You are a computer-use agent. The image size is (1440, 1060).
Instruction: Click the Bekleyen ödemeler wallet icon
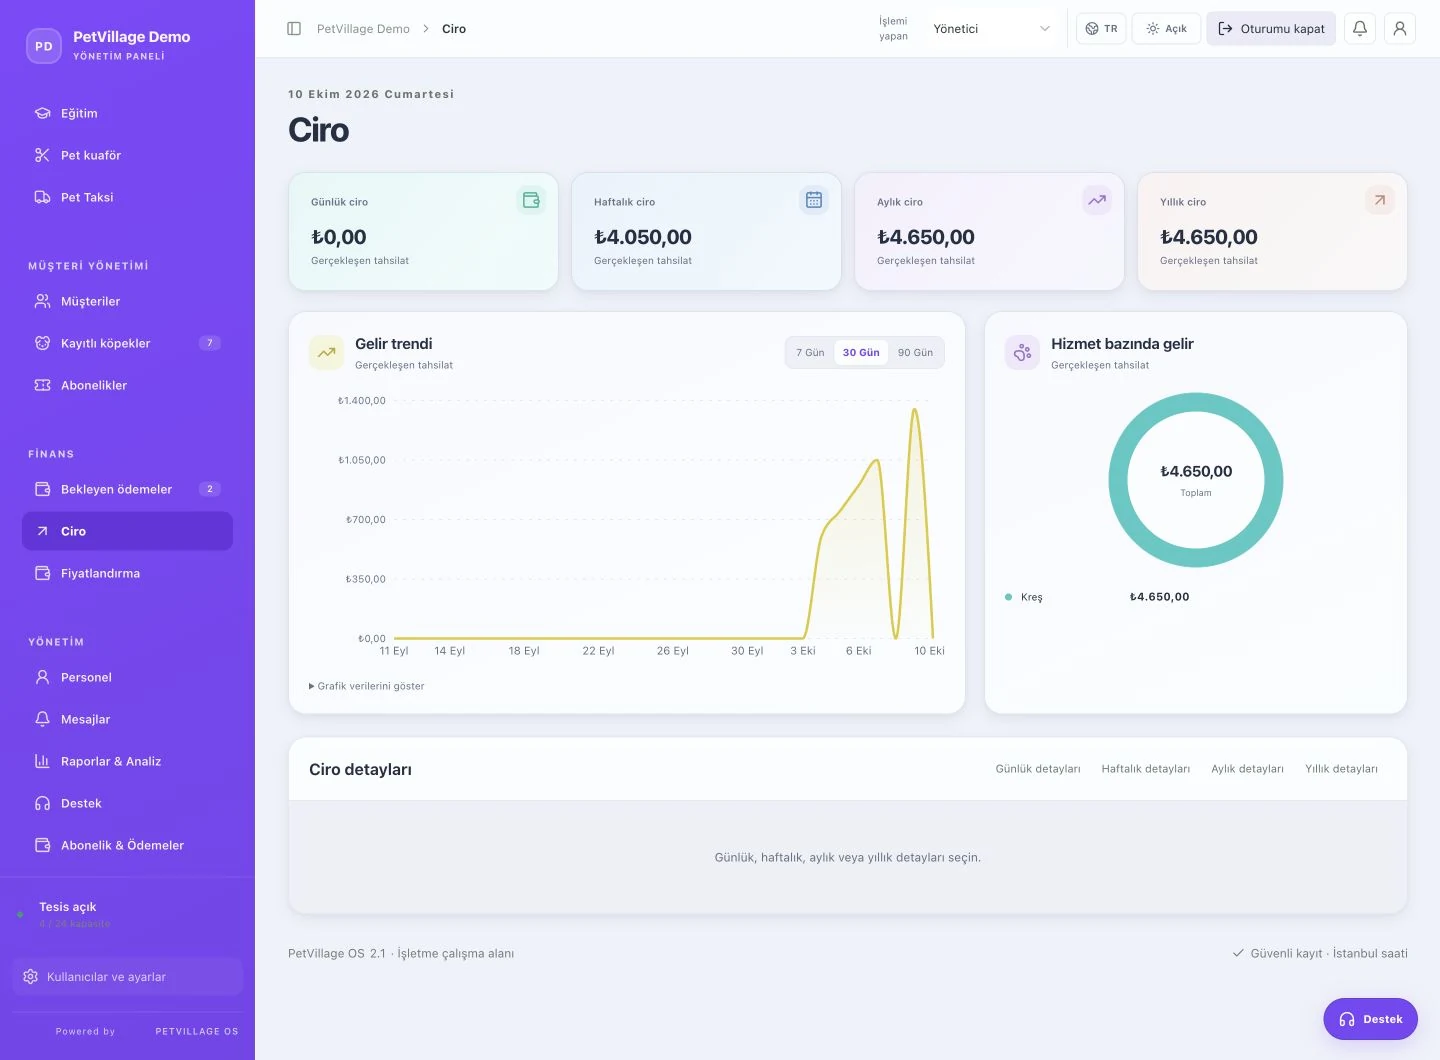(42, 489)
